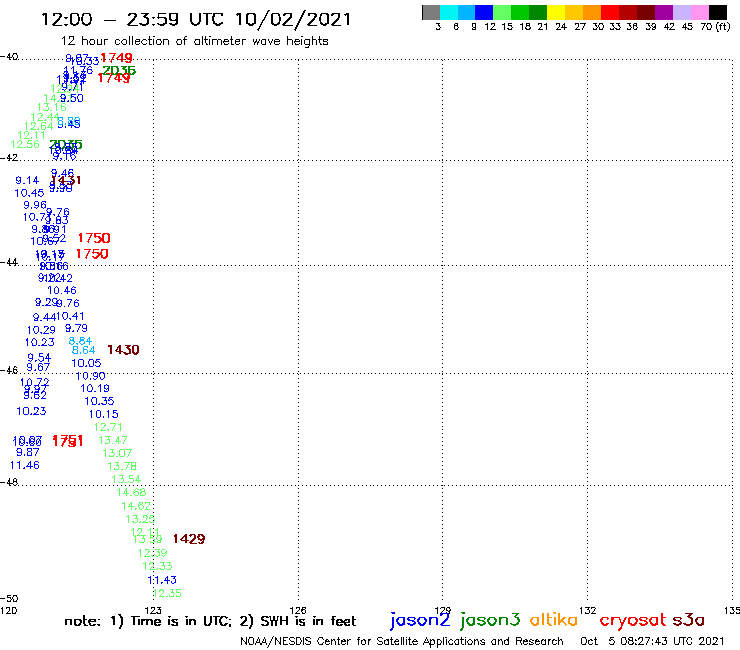Select the lavender swatch in the color bar
This screenshot has width=740, height=650.
coord(681,12)
